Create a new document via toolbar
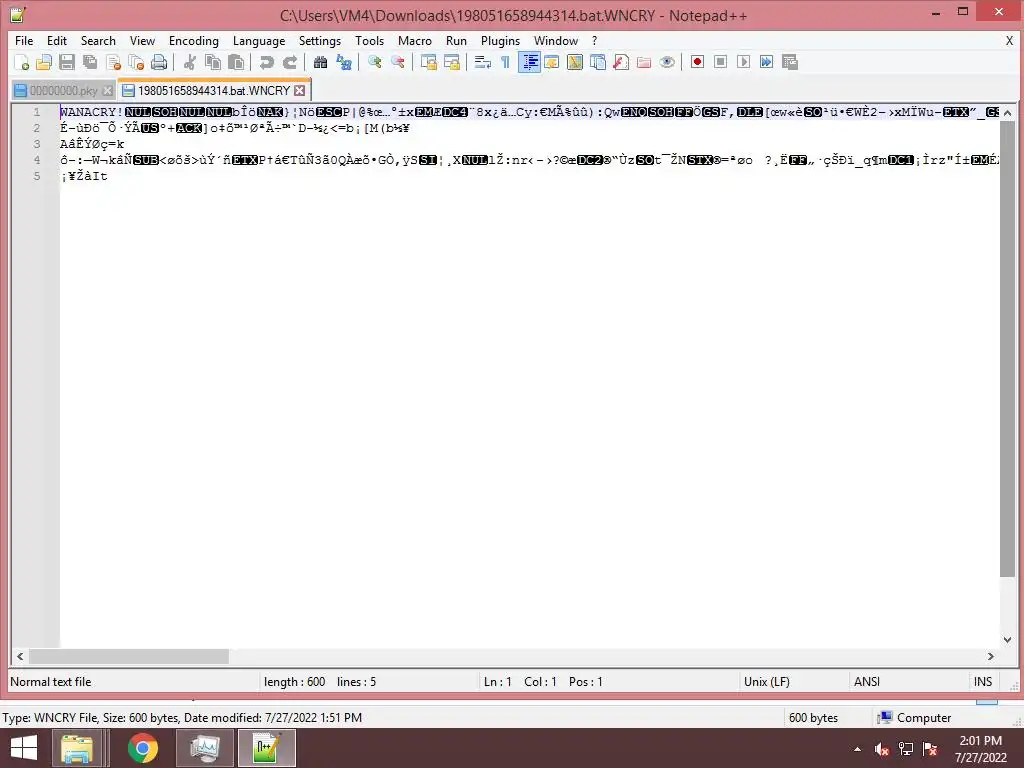This screenshot has width=1024, height=768. (x=22, y=62)
